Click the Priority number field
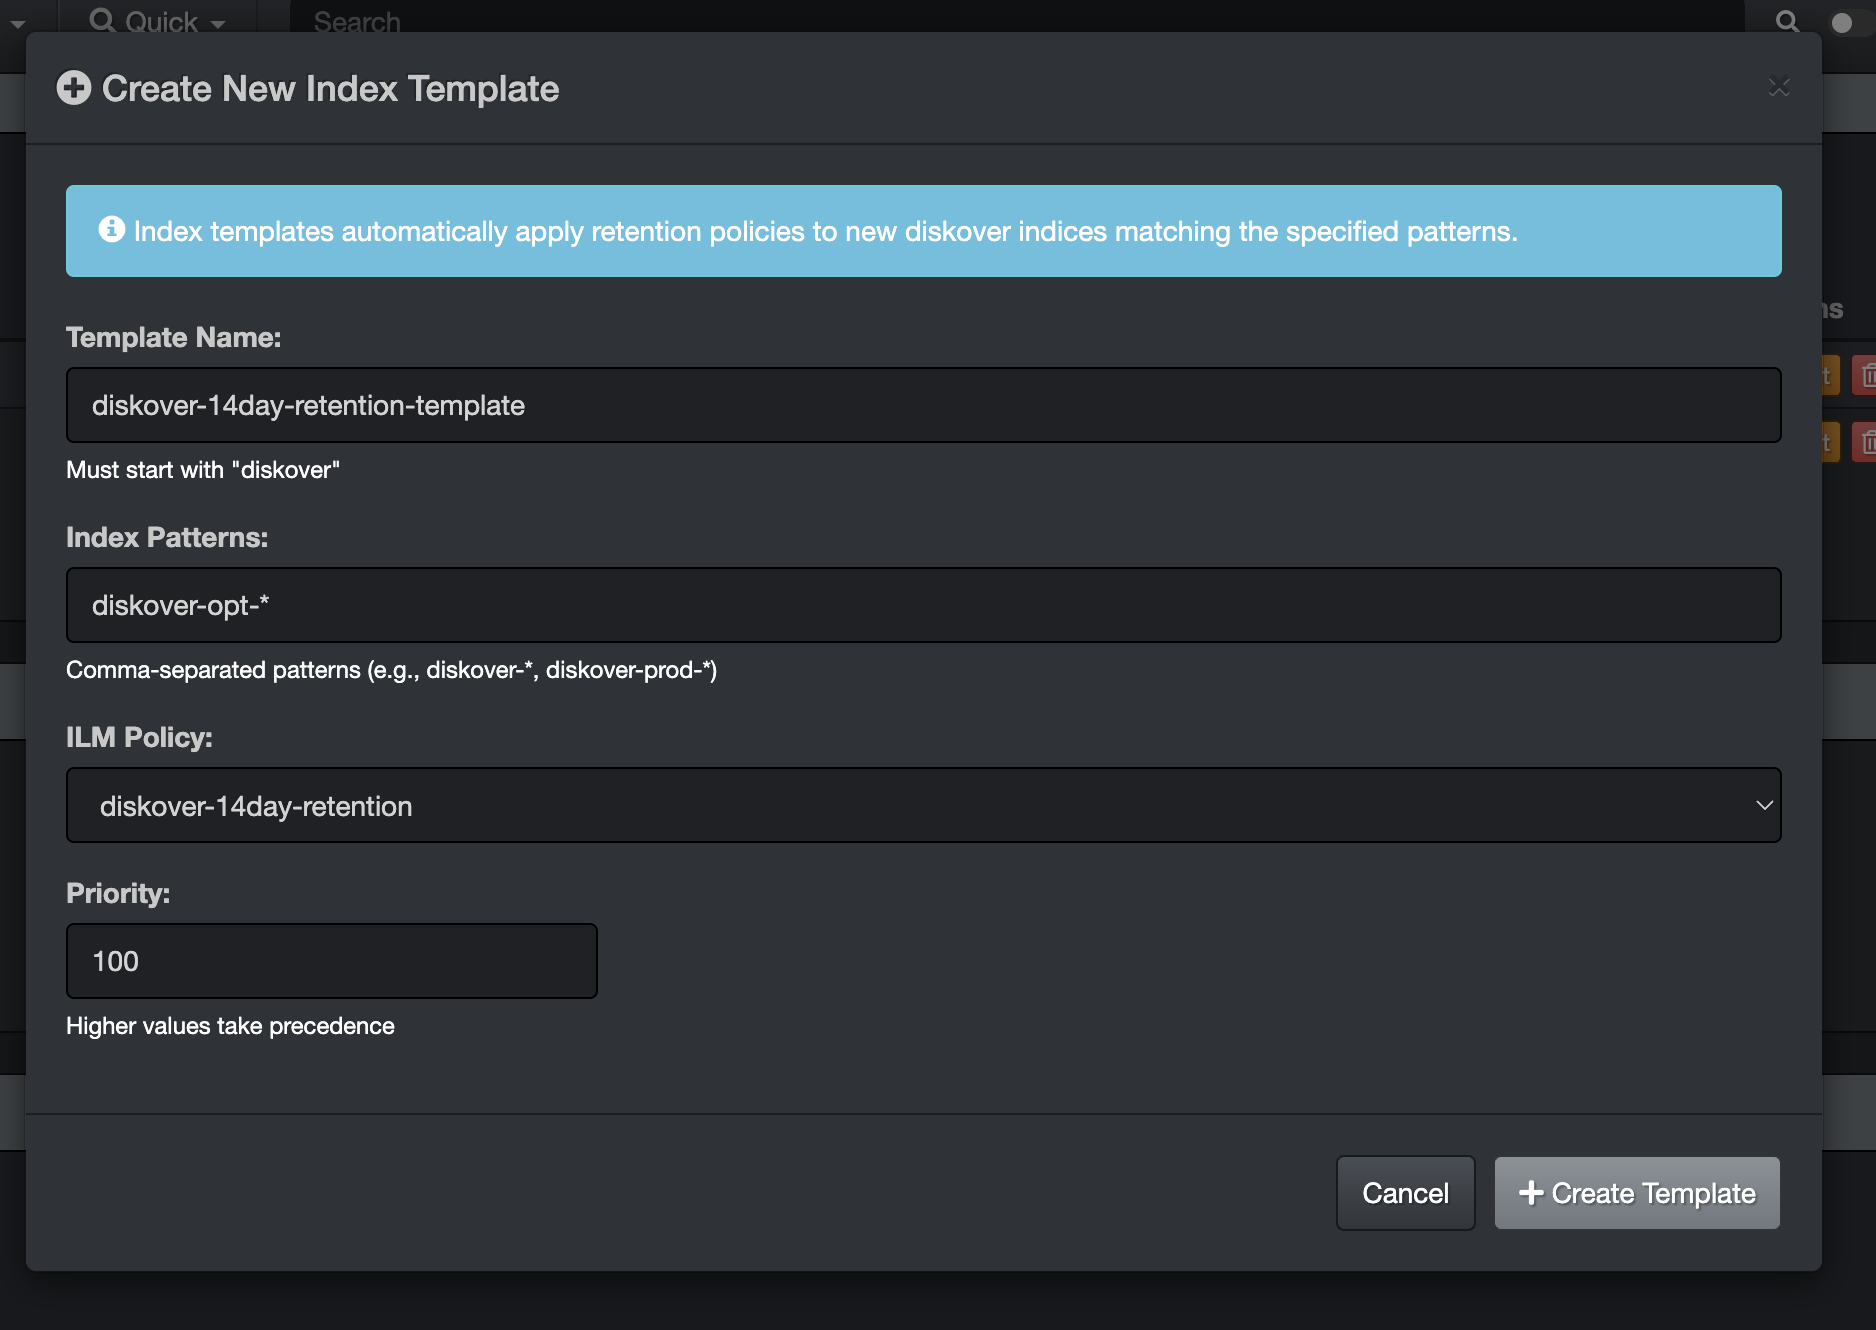 331,961
